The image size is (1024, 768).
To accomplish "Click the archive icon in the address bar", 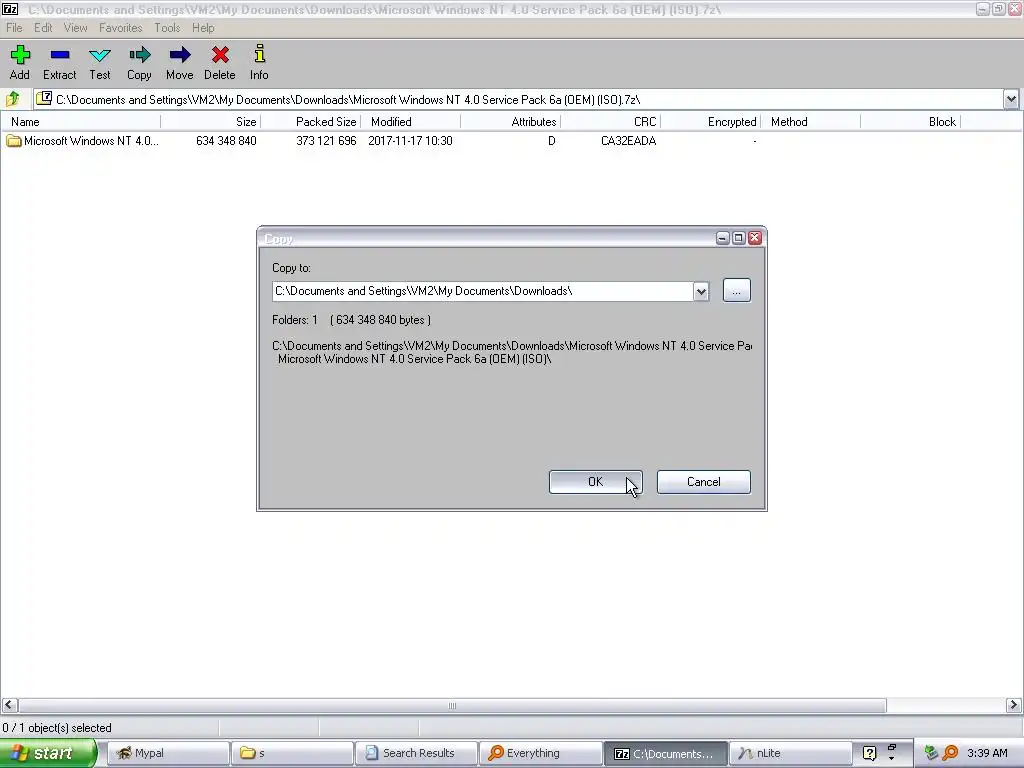I will 44,99.
